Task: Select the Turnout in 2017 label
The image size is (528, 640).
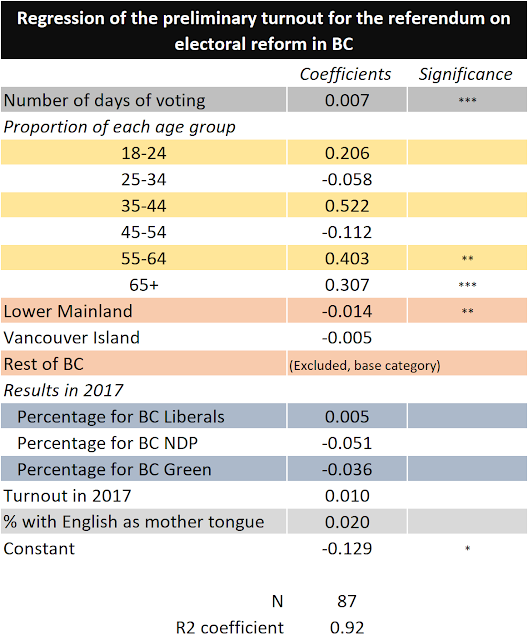Action: [67, 496]
